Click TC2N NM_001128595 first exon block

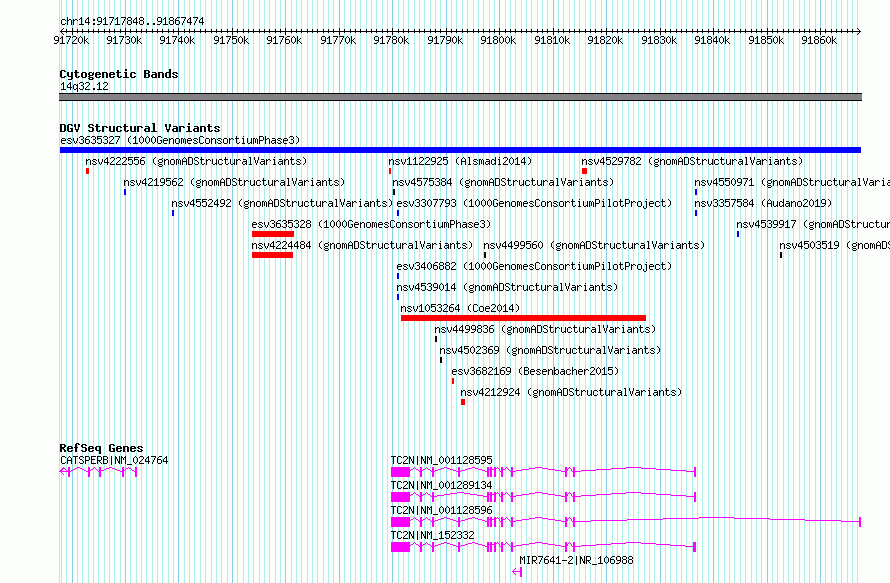pos(400,472)
